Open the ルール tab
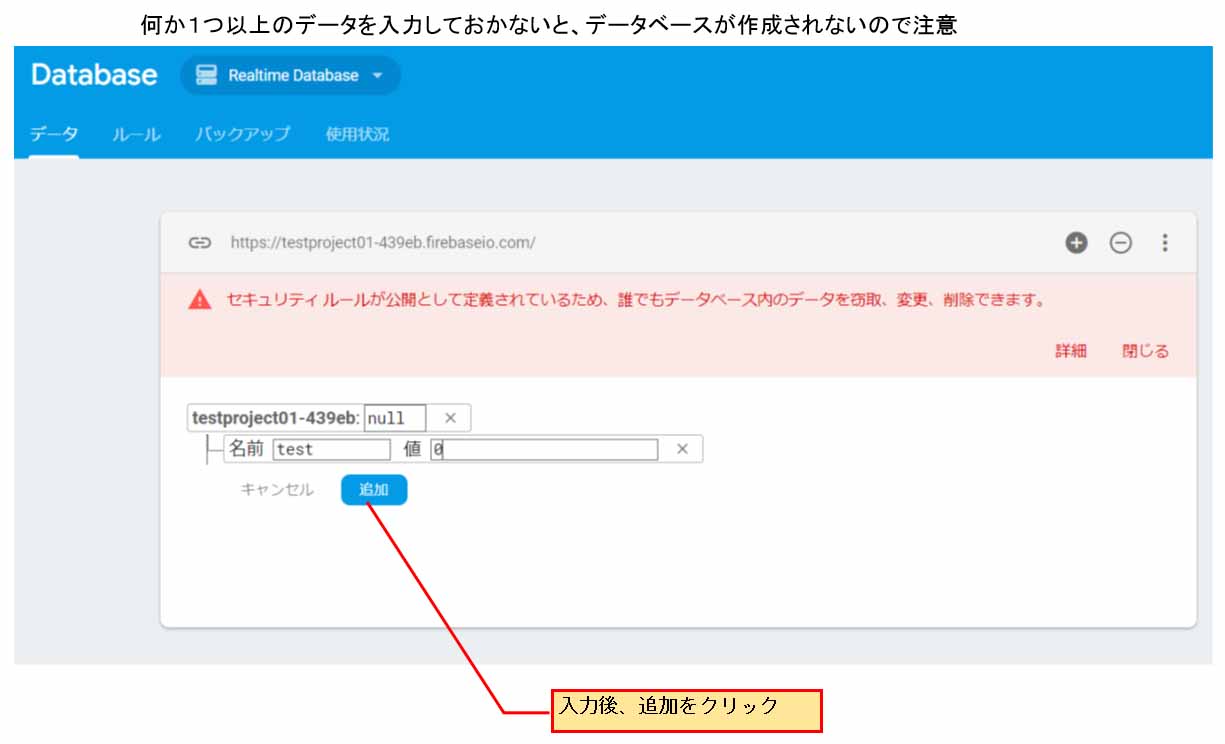The height and width of the screenshot is (744, 1225). [x=137, y=134]
